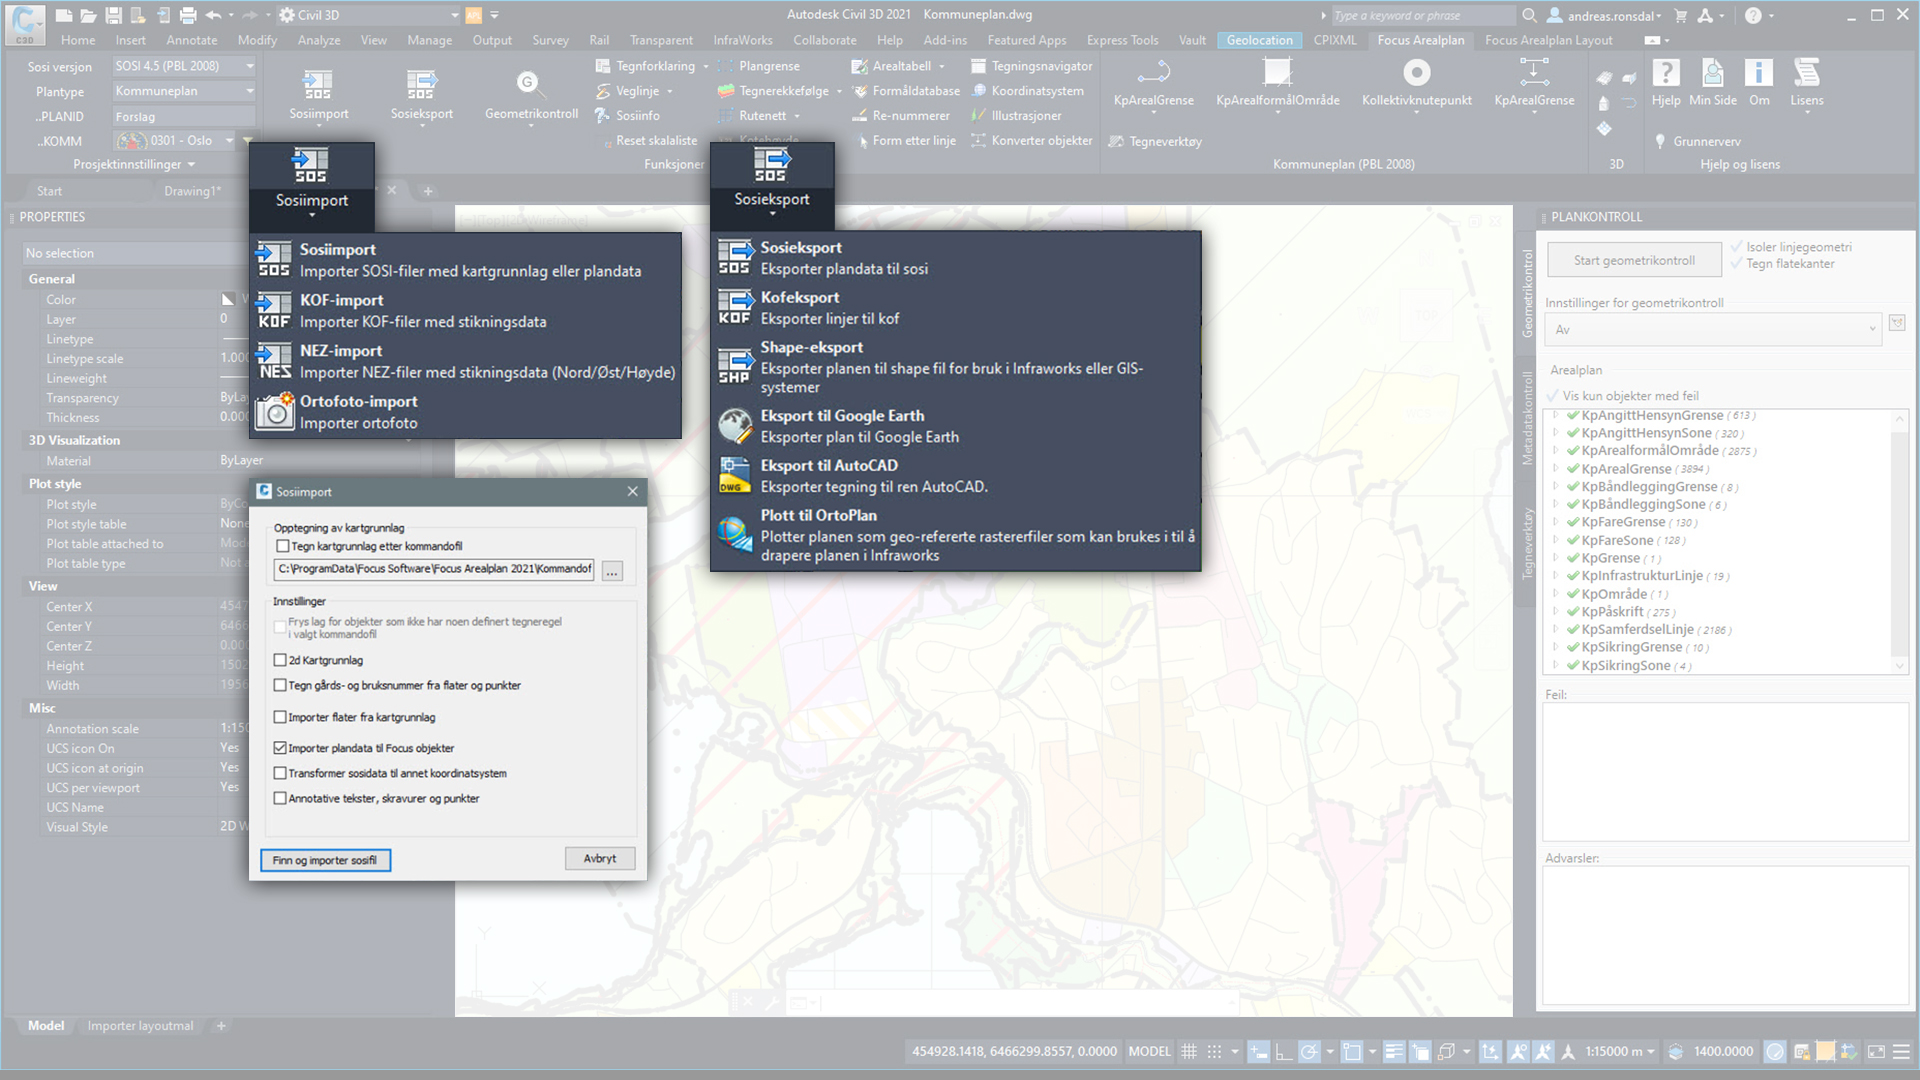Click the Color property swatch
The image size is (1920, 1080).
228,299
